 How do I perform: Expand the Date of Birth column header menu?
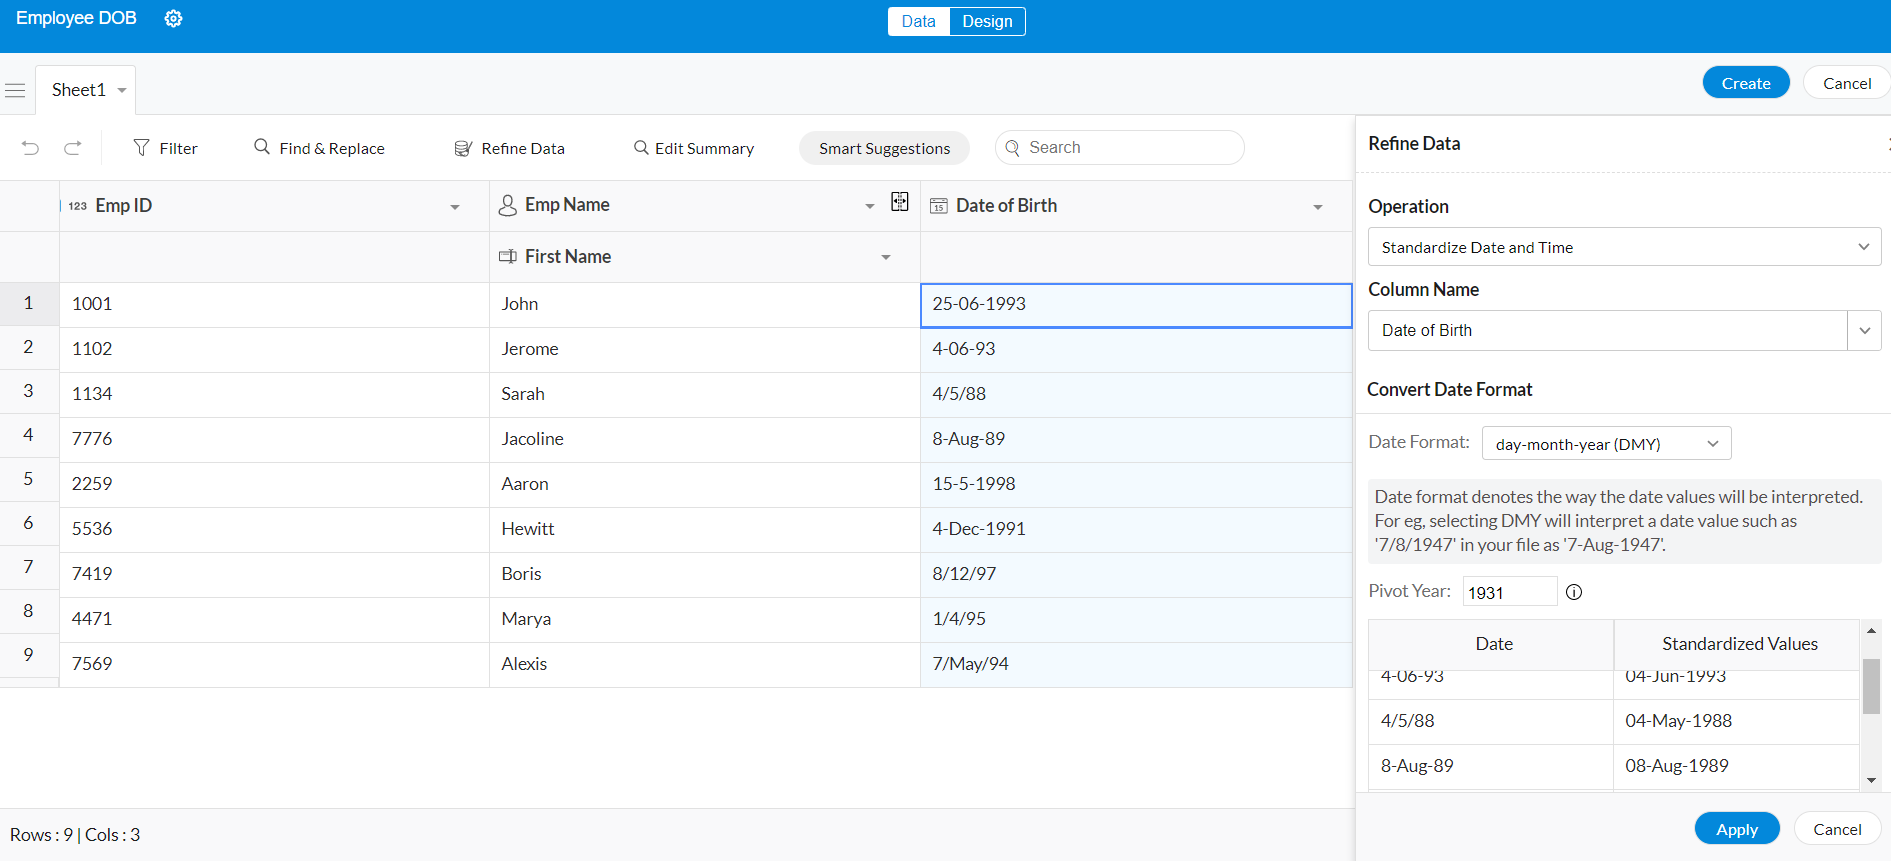[x=1317, y=207]
